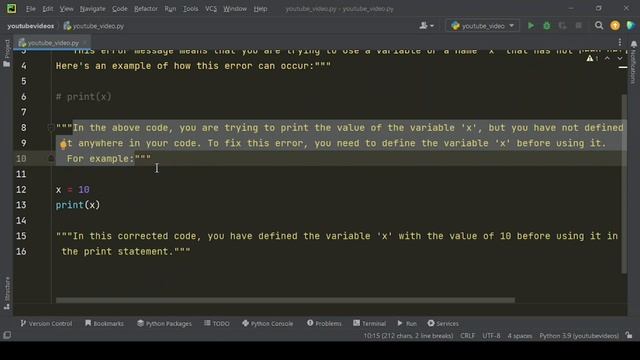Click the commented # print(x) line
640x360 pixels.
point(83,97)
